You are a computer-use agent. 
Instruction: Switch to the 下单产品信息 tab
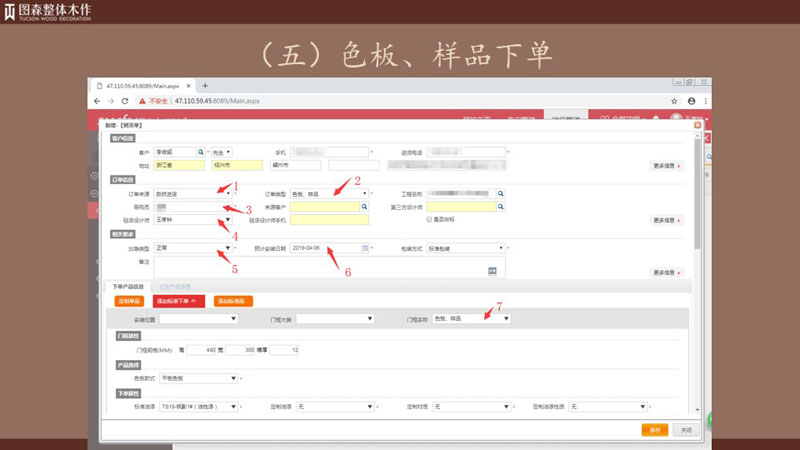click(x=126, y=286)
